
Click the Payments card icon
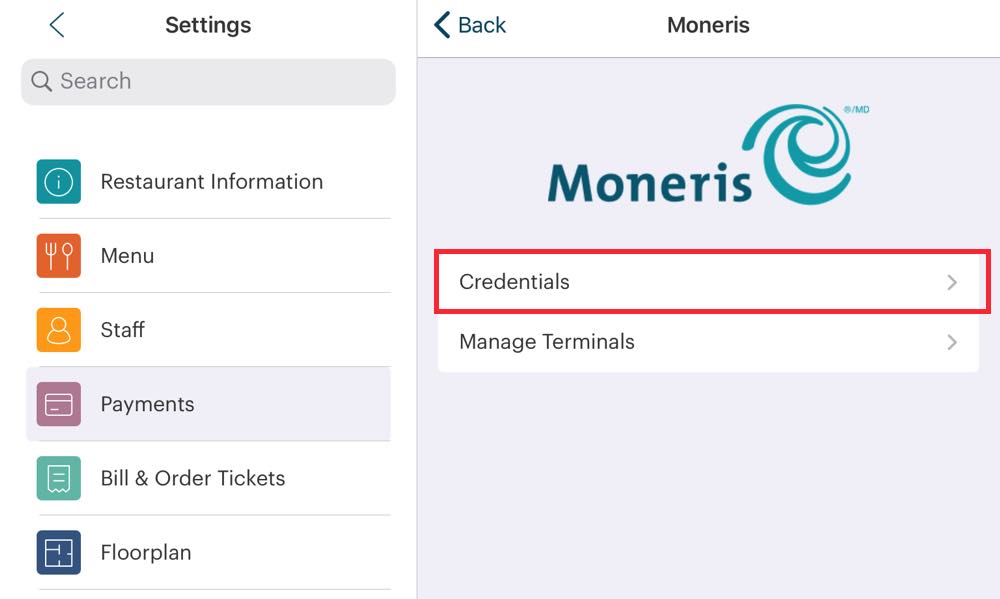pos(58,404)
